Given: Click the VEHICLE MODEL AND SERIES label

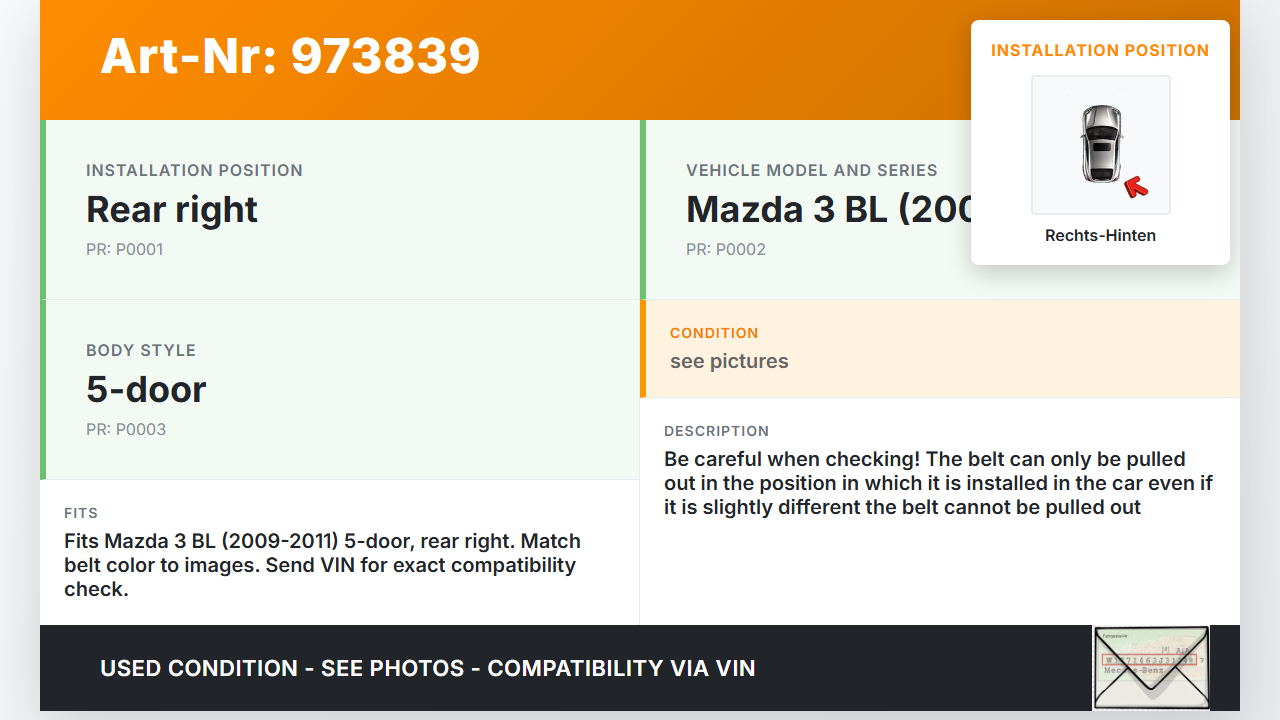Looking at the screenshot, I should click(811, 170).
